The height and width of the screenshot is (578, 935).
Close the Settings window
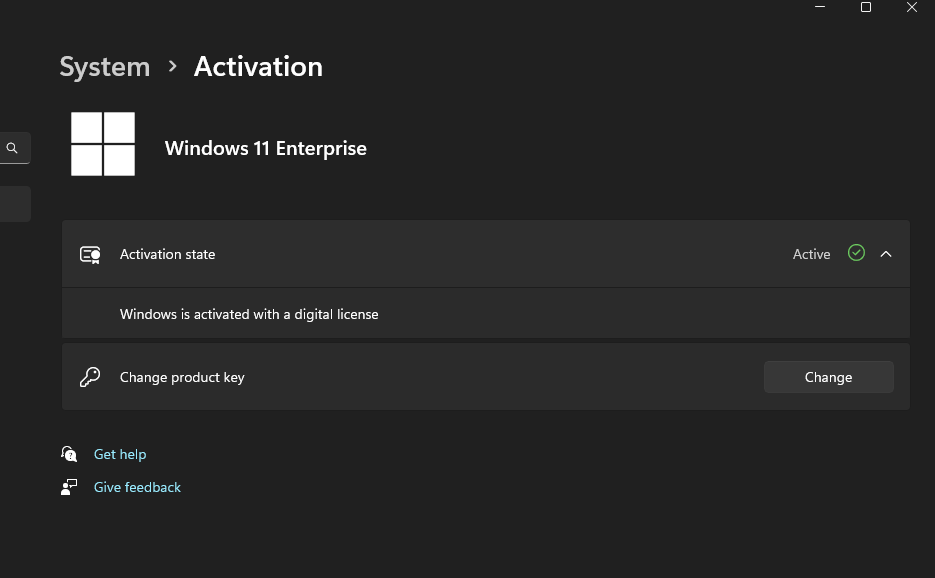912,7
